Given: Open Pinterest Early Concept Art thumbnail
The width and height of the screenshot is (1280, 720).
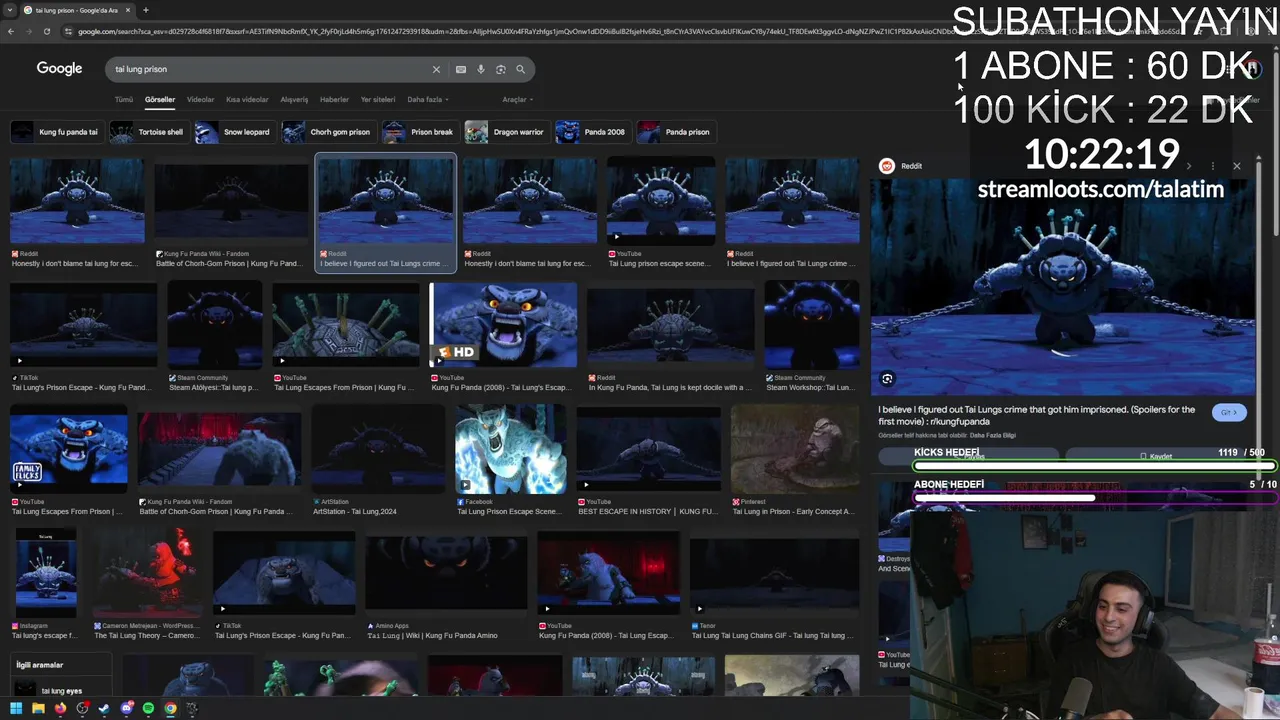Looking at the screenshot, I should click(795, 450).
